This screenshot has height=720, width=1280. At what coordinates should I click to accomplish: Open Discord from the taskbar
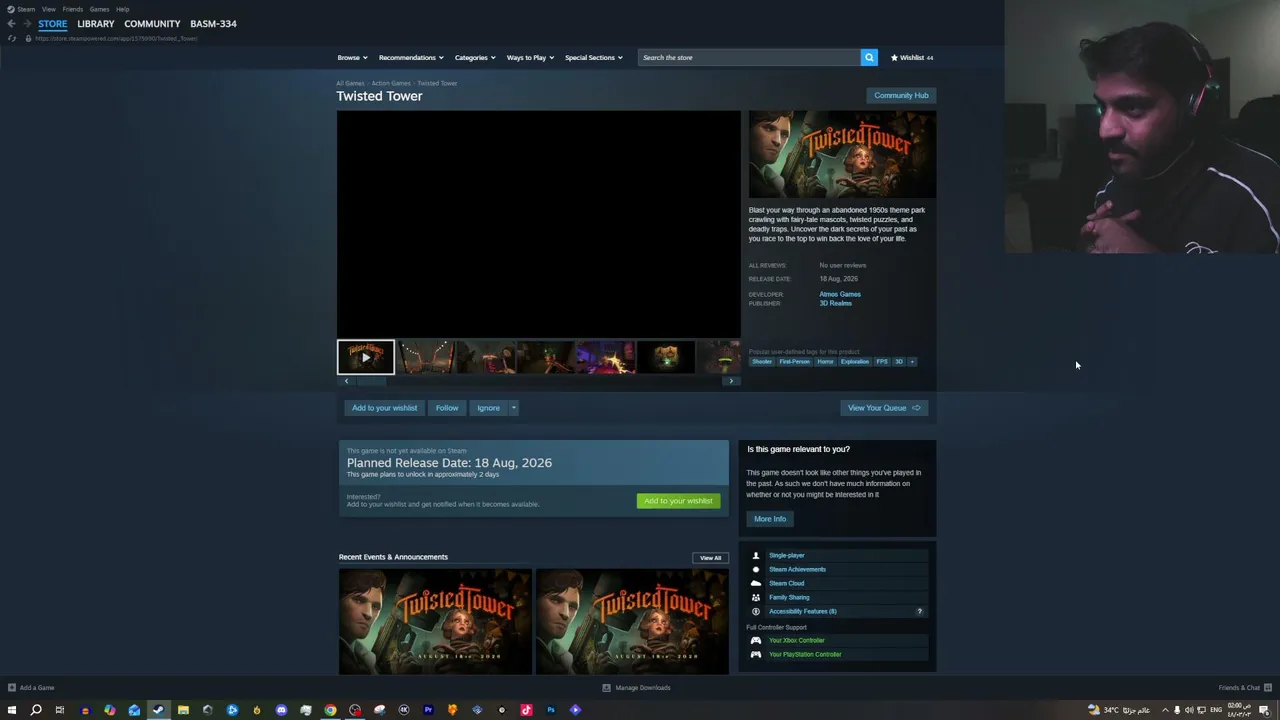click(x=281, y=710)
